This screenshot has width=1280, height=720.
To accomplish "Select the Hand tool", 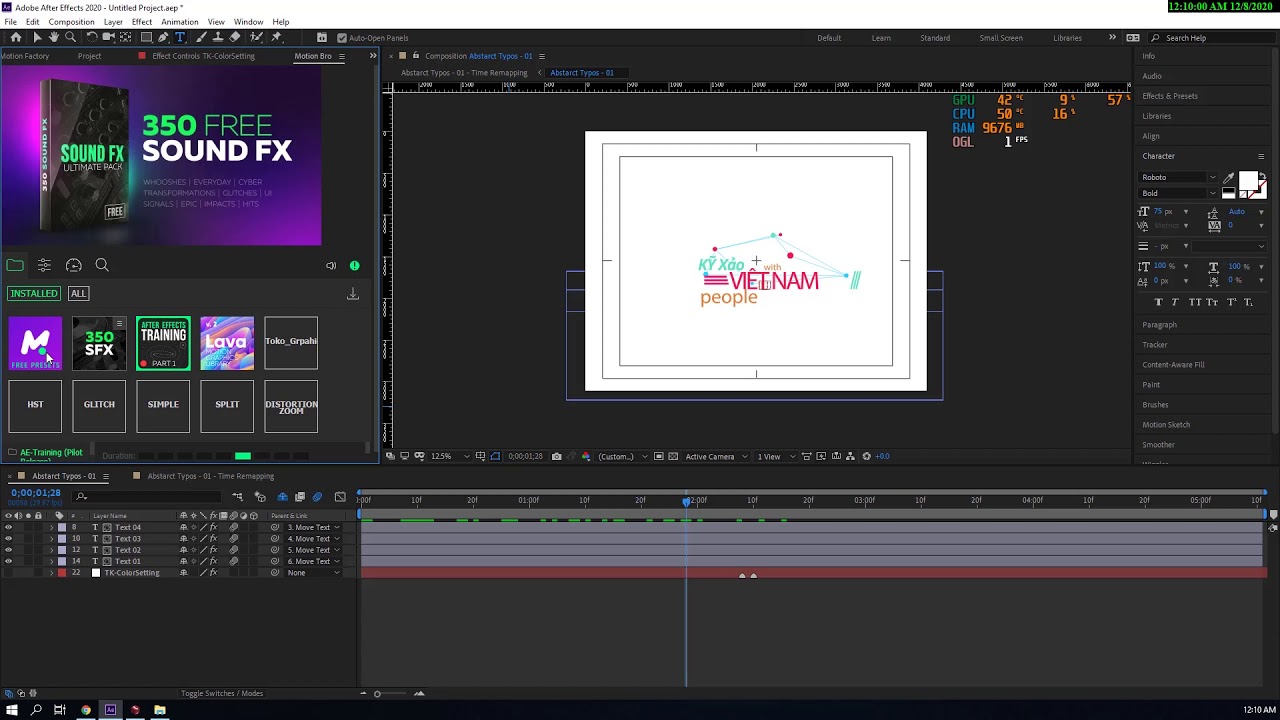I will tap(53, 37).
